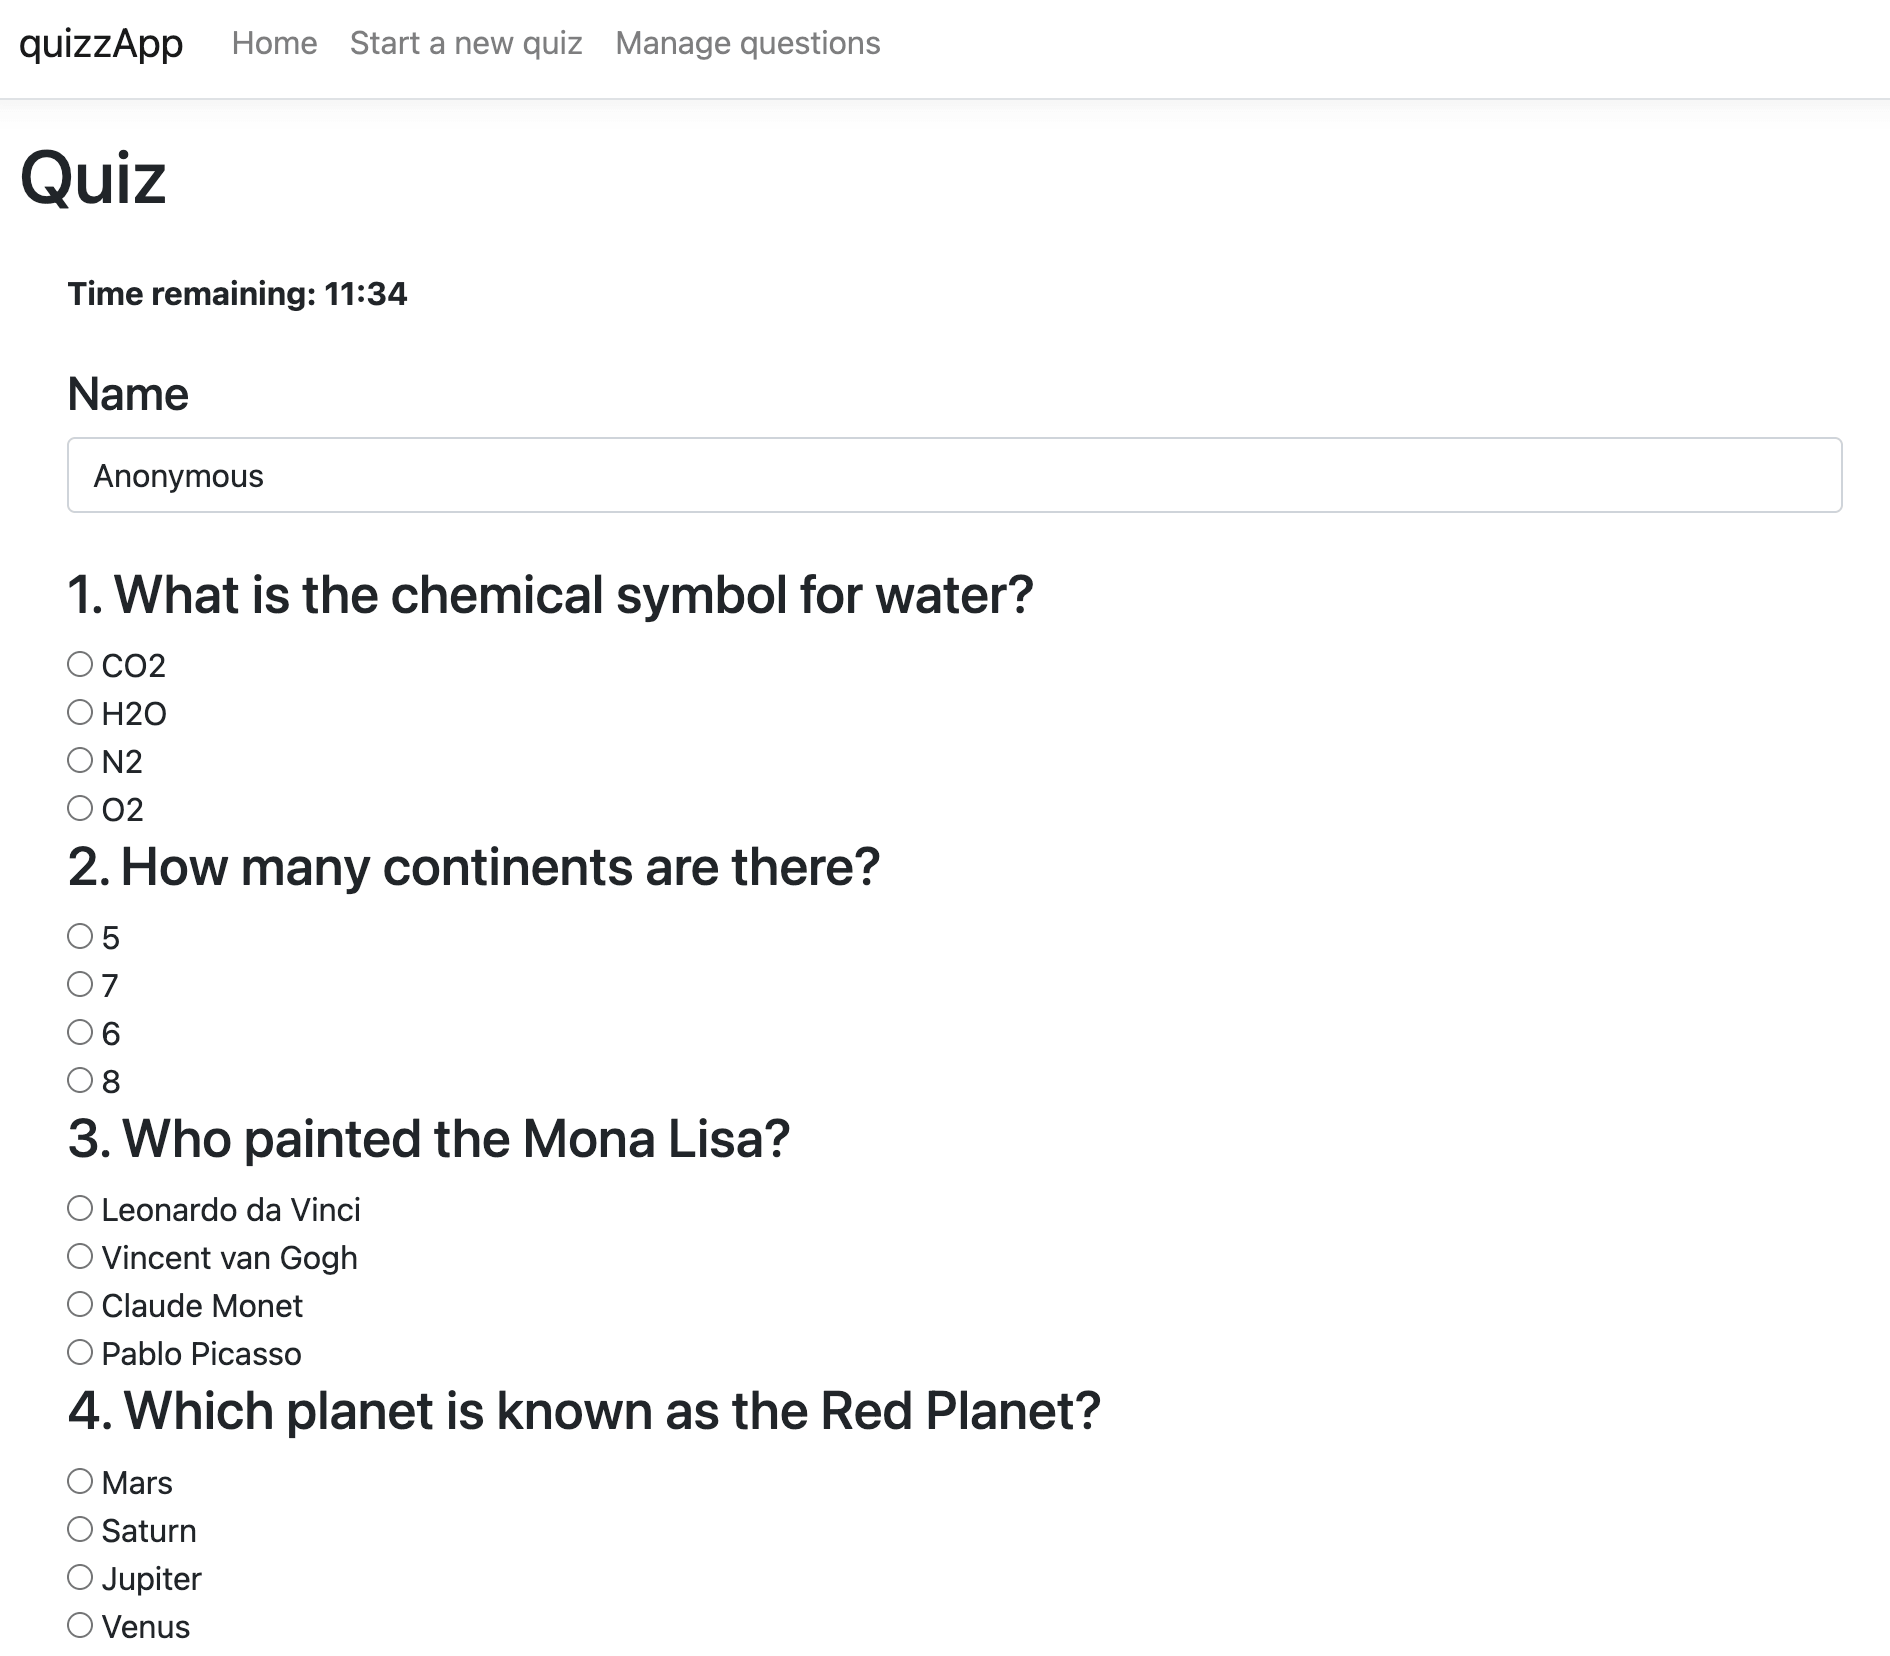Pick Jupiter answer option

[x=80, y=1577]
